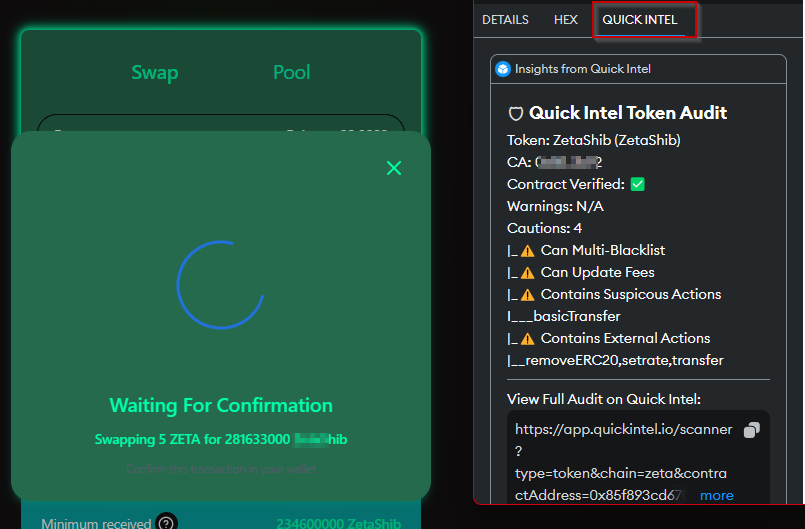Click the Insights from Quick Intel header
The image size is (805, 529).
pyautogui.click(x=583, y=69)
